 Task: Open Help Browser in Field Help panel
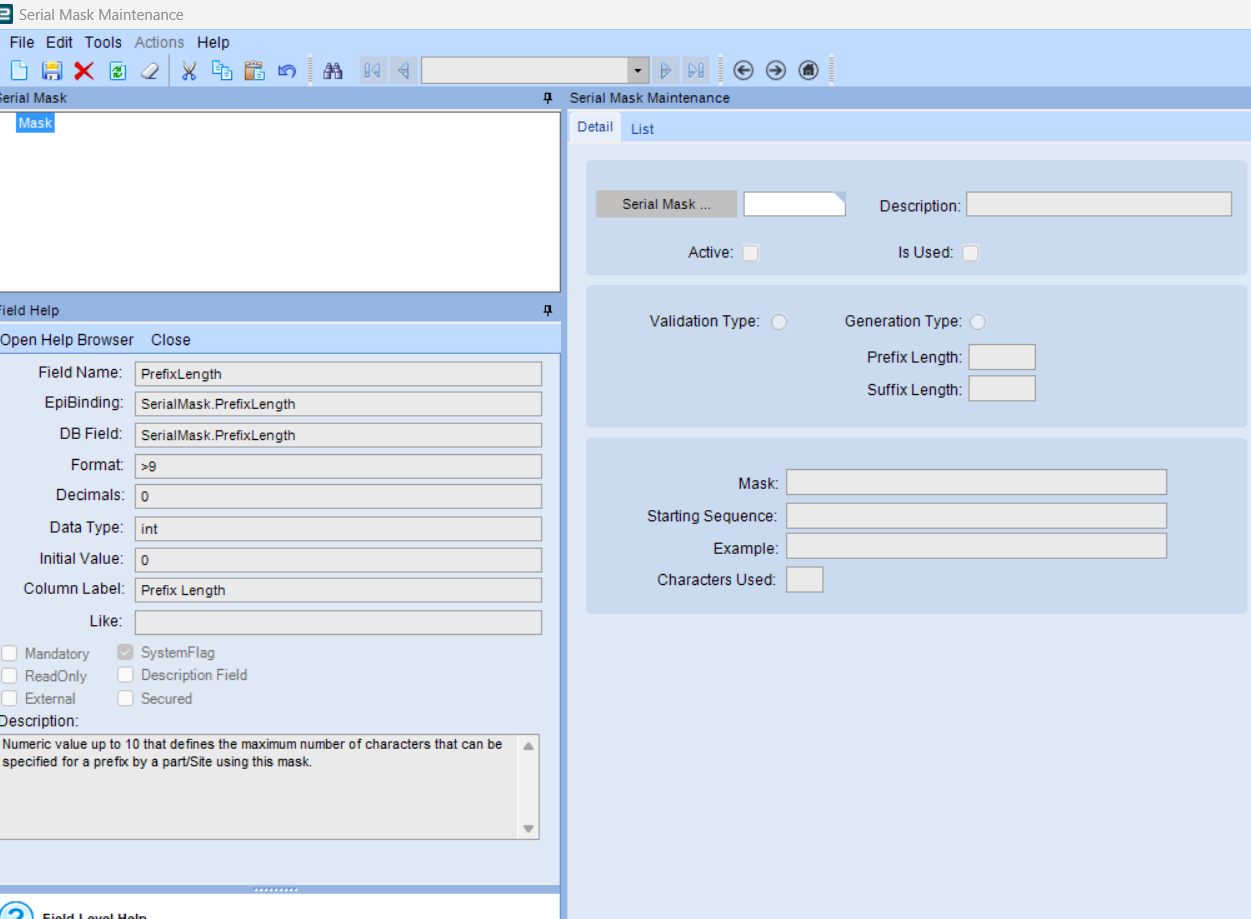click(66, 339)
